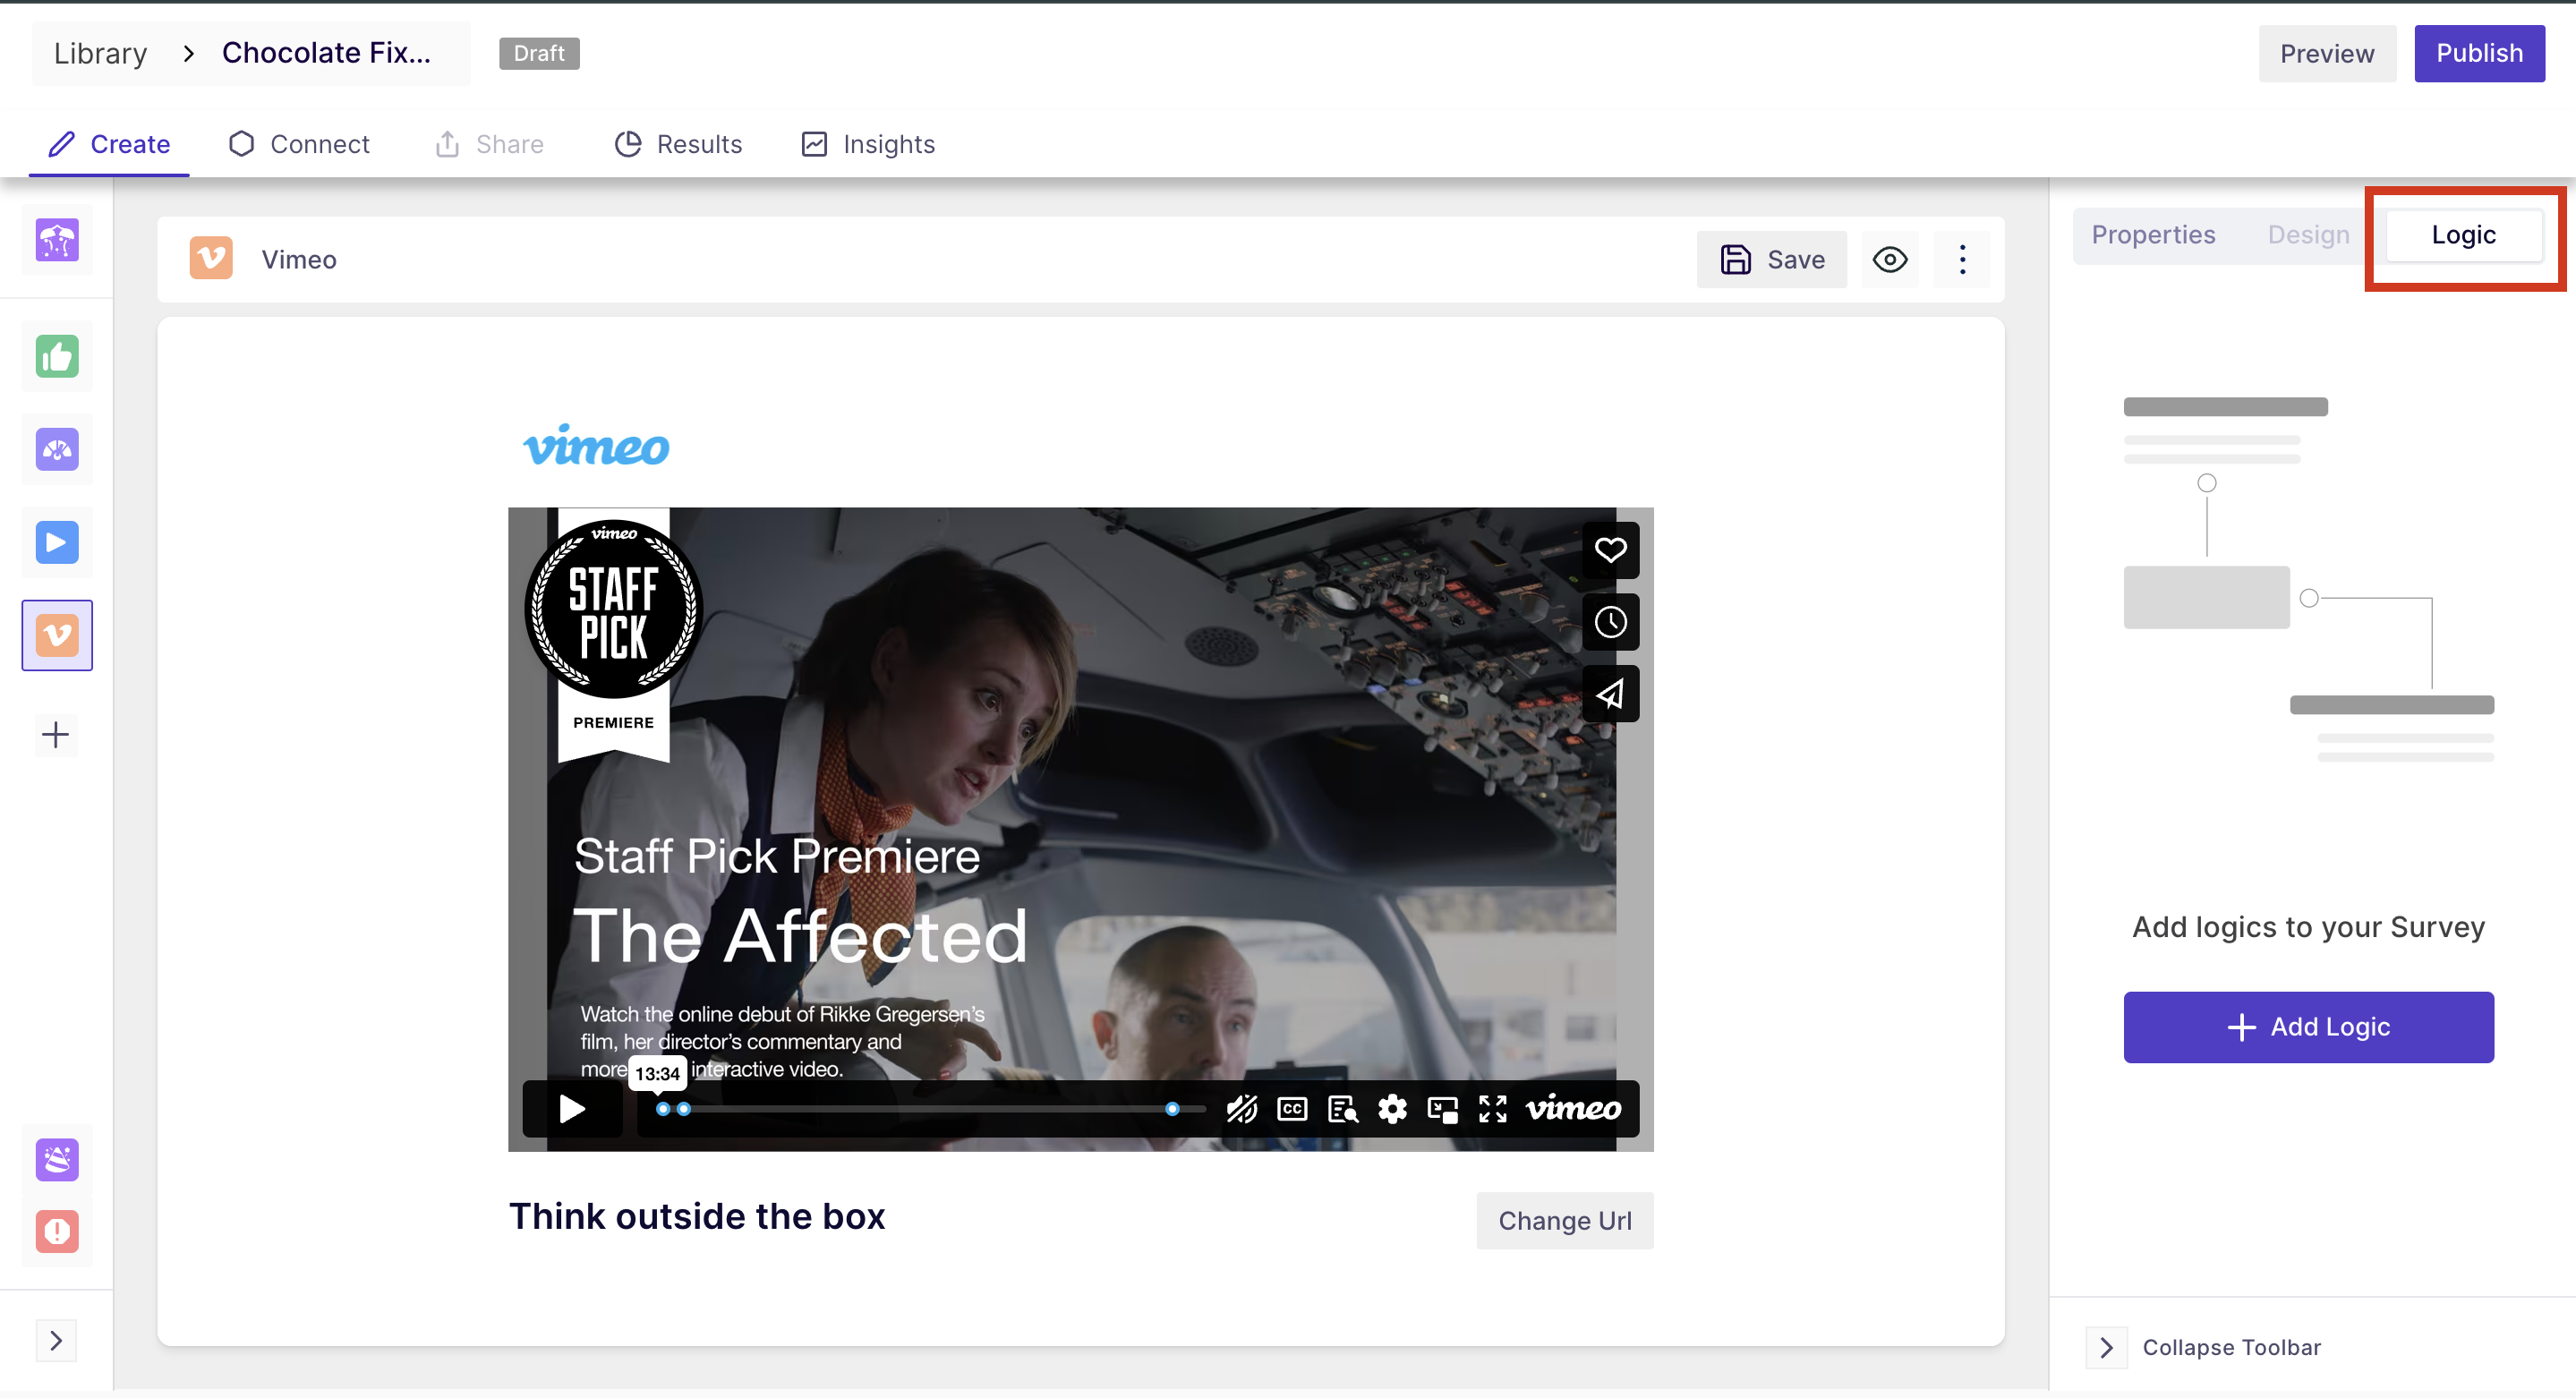Click the Draft status badge

[539, 53]
